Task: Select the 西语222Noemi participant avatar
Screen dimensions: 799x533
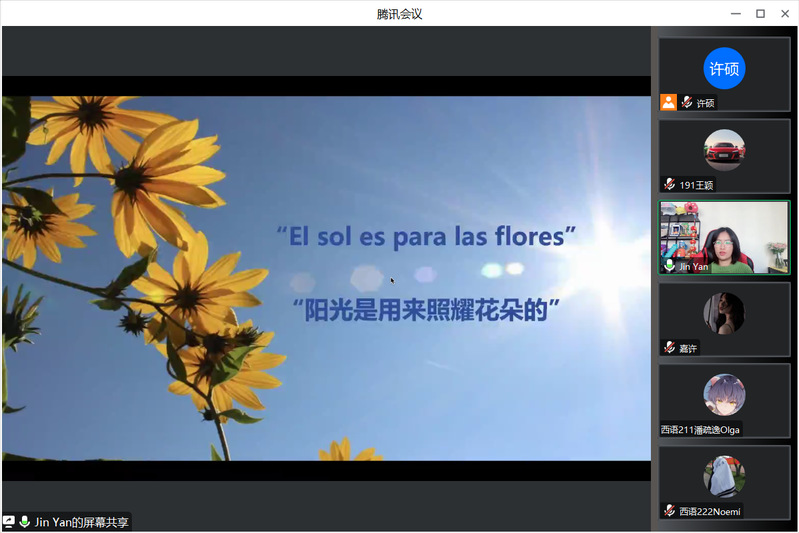Action: pos(724,477)
